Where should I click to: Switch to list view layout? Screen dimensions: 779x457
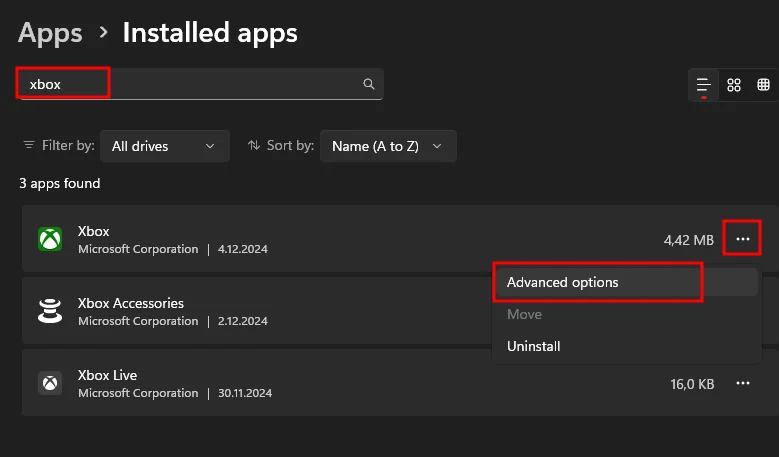tap(703, 85)
